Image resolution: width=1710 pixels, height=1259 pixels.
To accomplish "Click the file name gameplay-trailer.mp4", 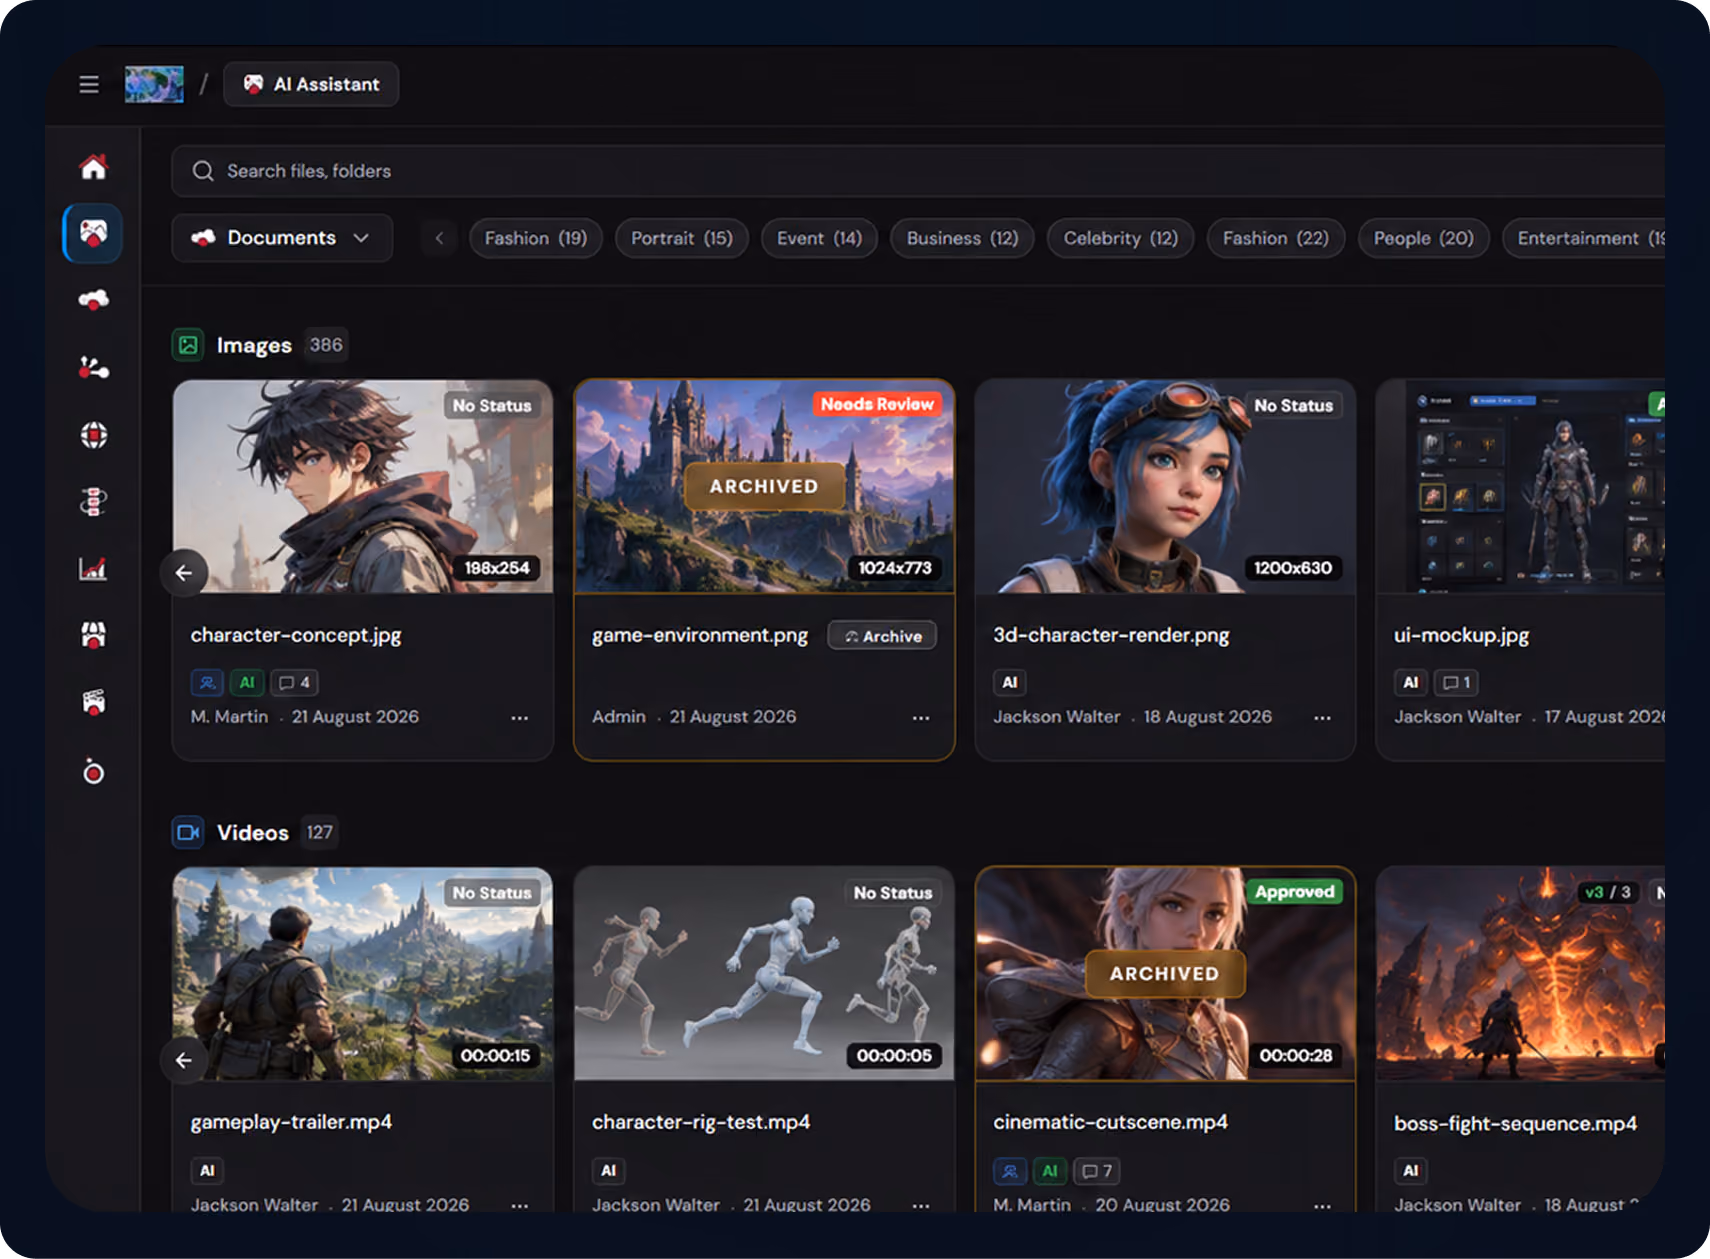I will coord(291,1122).
